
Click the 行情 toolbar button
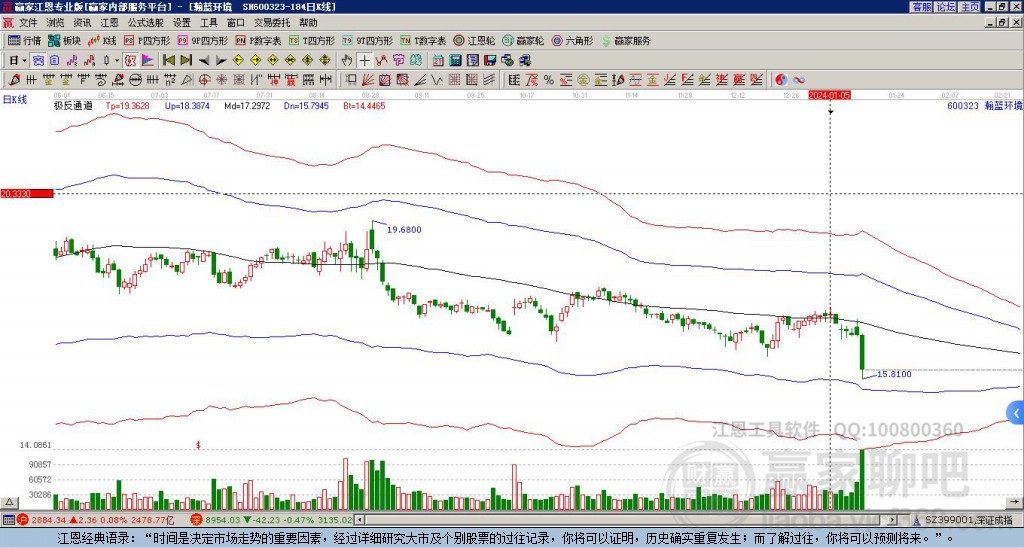click(25, 41)
